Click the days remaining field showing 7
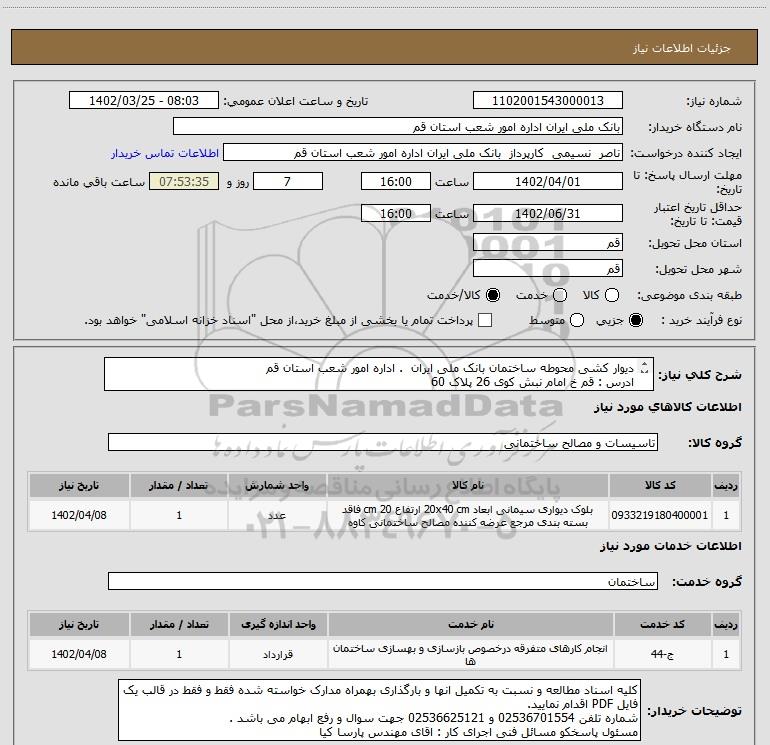Viewport: 770px width, 745px height. click(x=288, y=182)
